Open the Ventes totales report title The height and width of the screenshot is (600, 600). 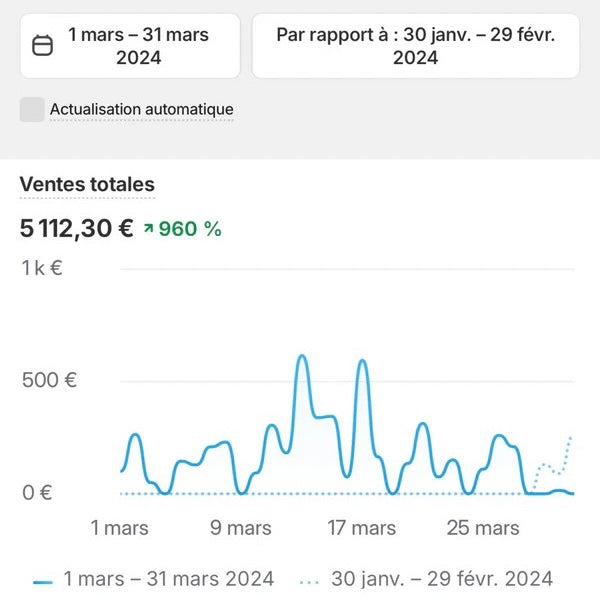[87, 185]
